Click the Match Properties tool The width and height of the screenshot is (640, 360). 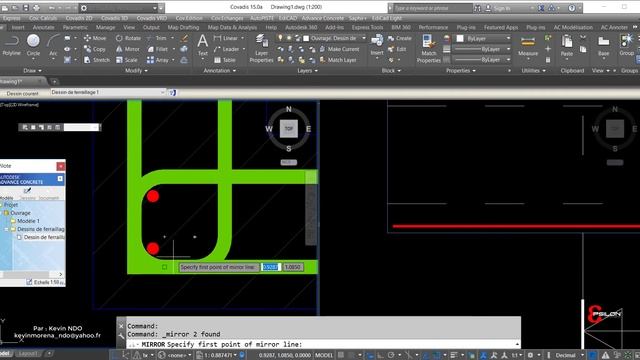429,48
